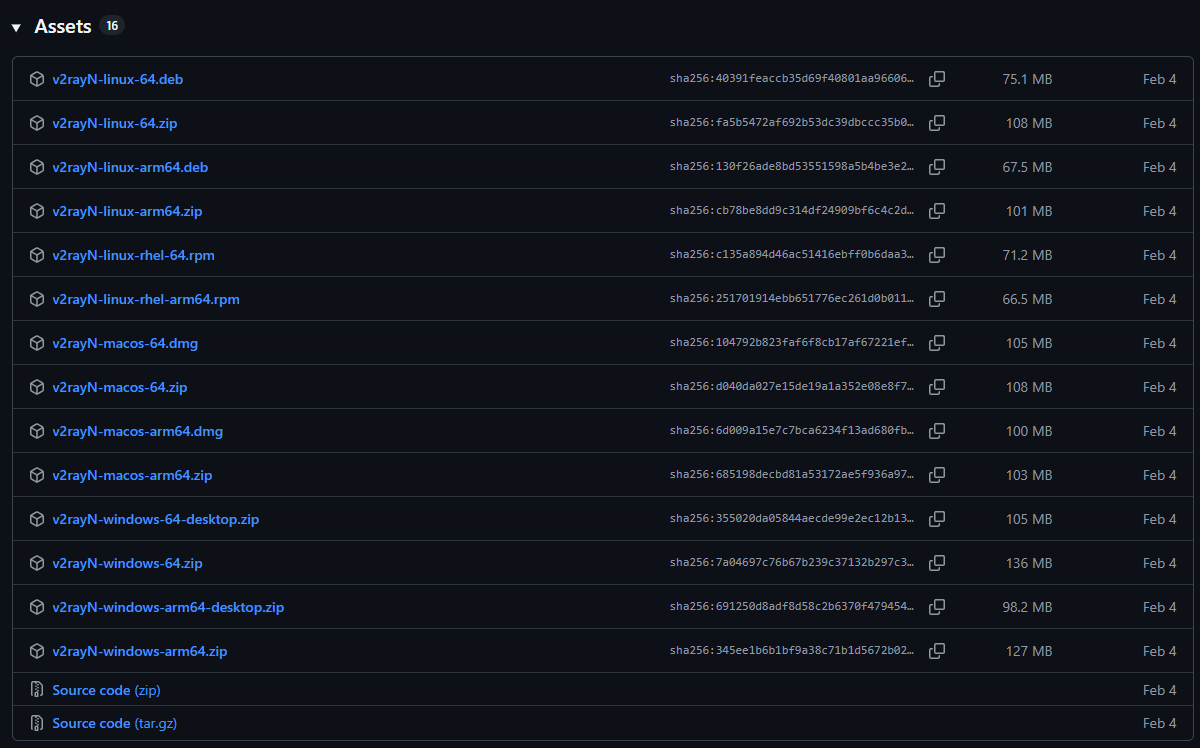Click the 75.1 MB size value
The width and height of the screenshot is (1200, 748).
click(1027, 79)
